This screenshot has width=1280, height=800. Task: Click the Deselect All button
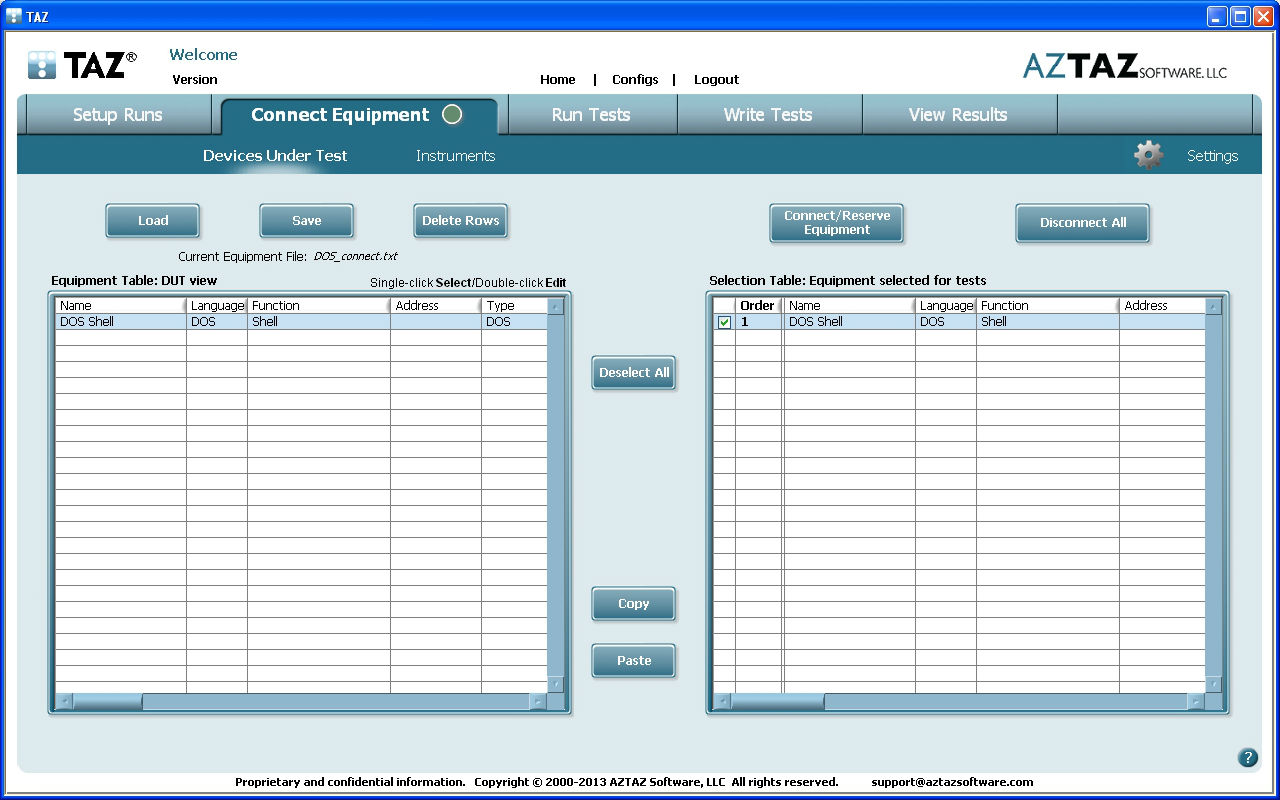coord(634,373)
